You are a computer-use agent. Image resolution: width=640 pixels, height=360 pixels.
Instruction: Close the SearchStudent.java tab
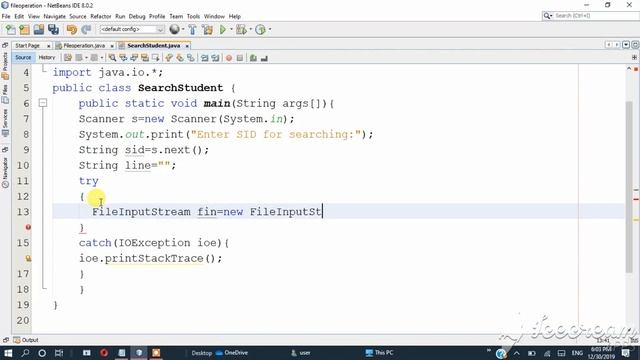(187, 46)
